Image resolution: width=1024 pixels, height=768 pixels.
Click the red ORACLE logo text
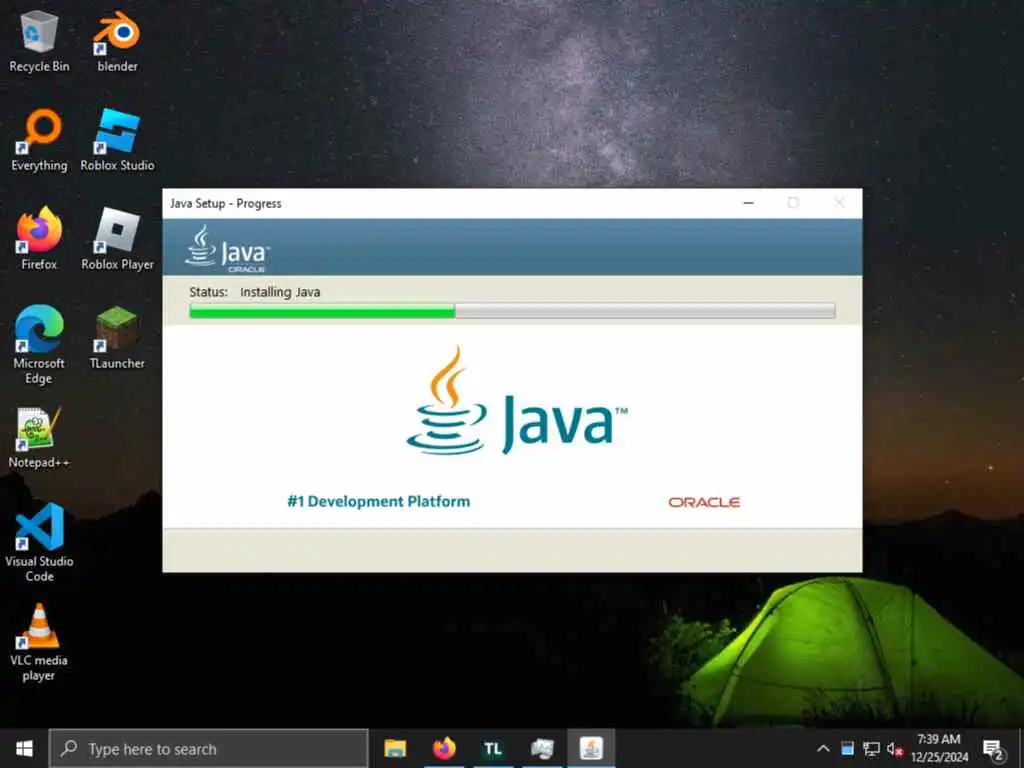point(704,502)
